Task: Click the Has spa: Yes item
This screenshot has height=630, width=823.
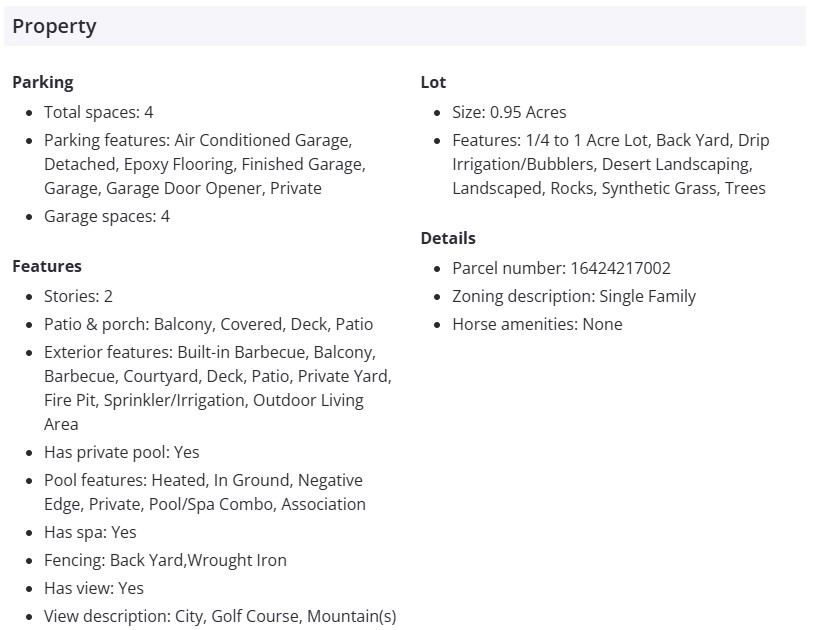Action: pyautogui.click(x=90, y=532)
